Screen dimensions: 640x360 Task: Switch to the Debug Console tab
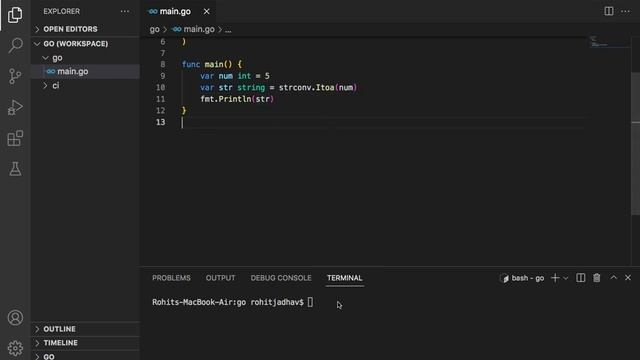(281, 278)
